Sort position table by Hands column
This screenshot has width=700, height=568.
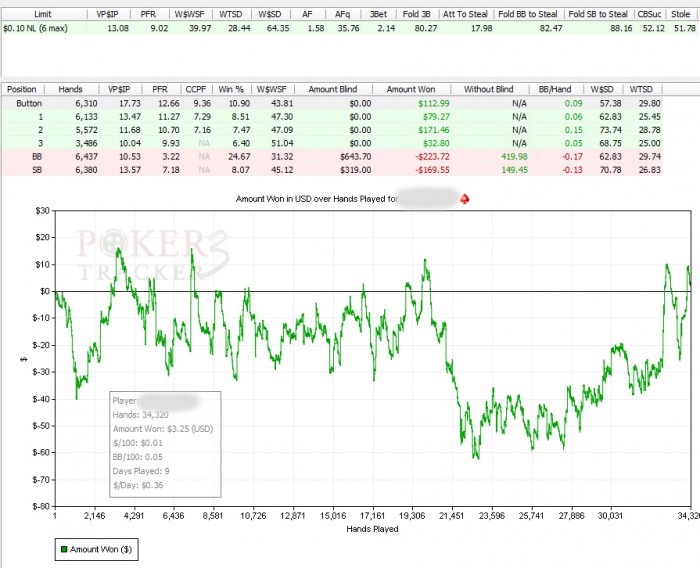[70, 89]
